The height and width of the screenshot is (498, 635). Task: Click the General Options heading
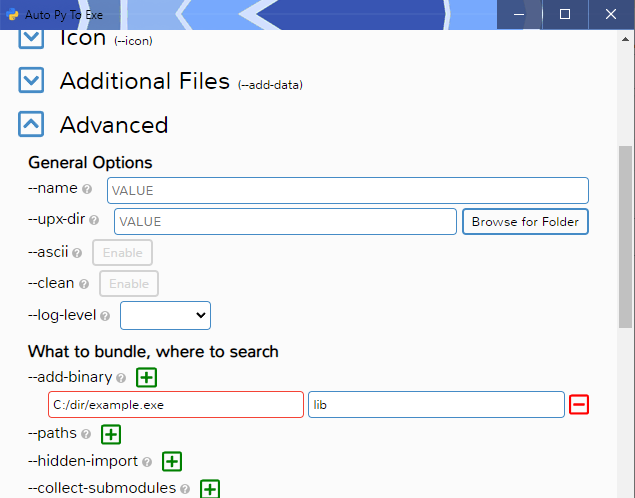click(x=90, y=162)
